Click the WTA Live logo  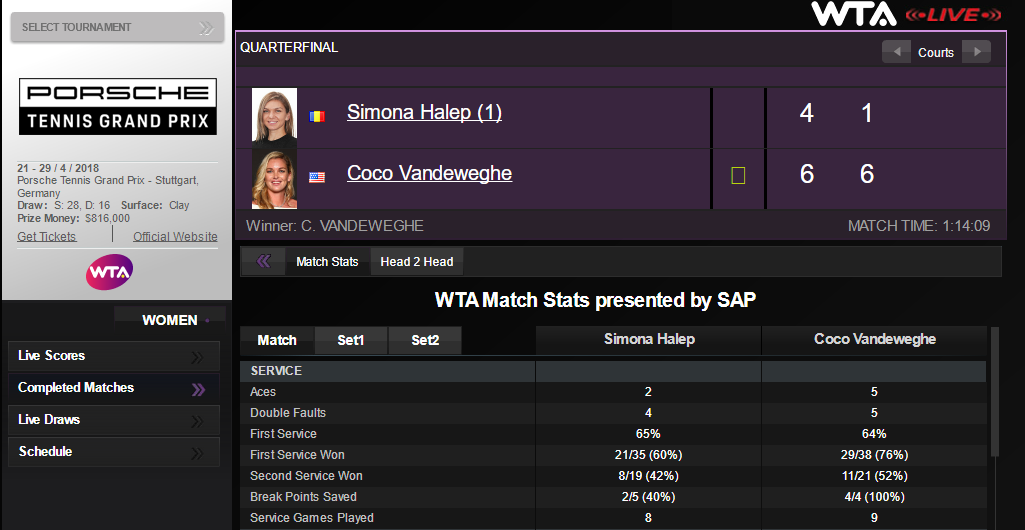pos(906,14)
